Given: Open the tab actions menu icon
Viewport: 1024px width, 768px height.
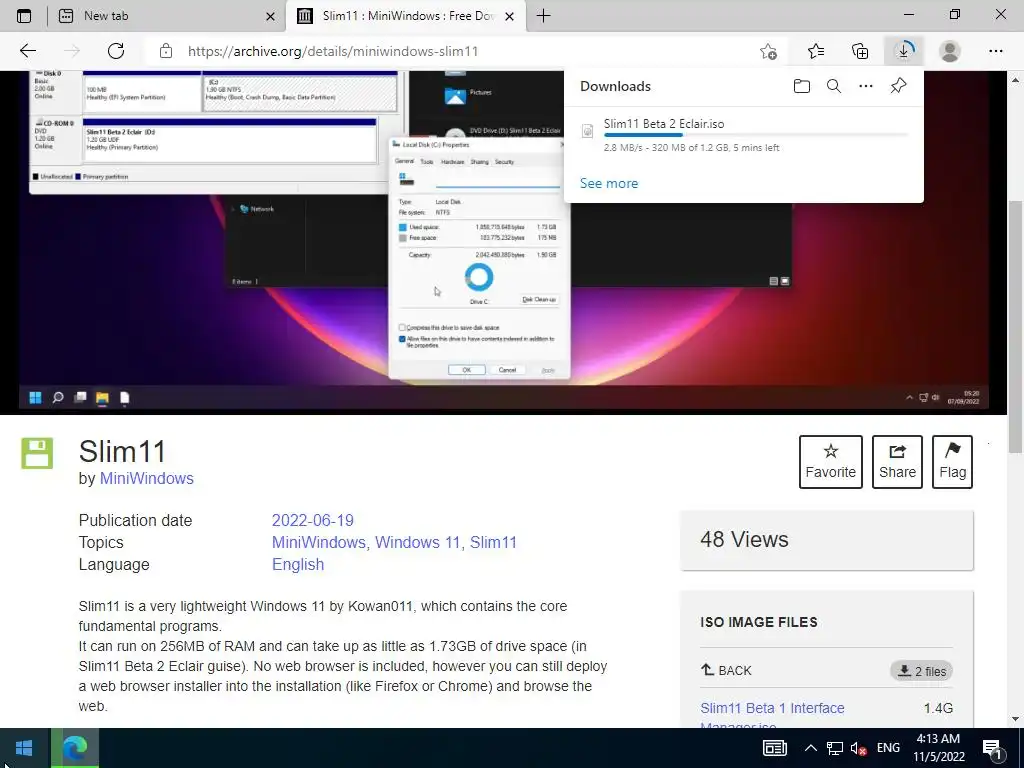Looking at the screenshot, I should pyautogui.click(x=24, y=16).
